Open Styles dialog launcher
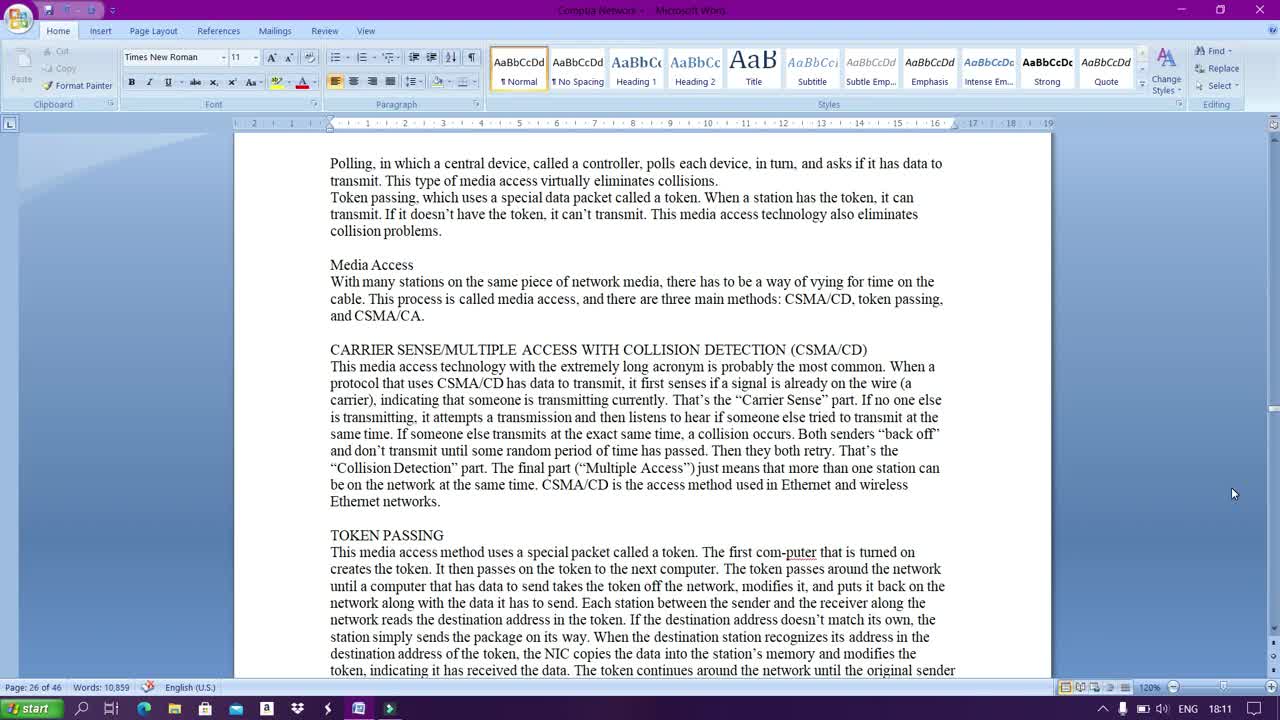 [1179, 104]
